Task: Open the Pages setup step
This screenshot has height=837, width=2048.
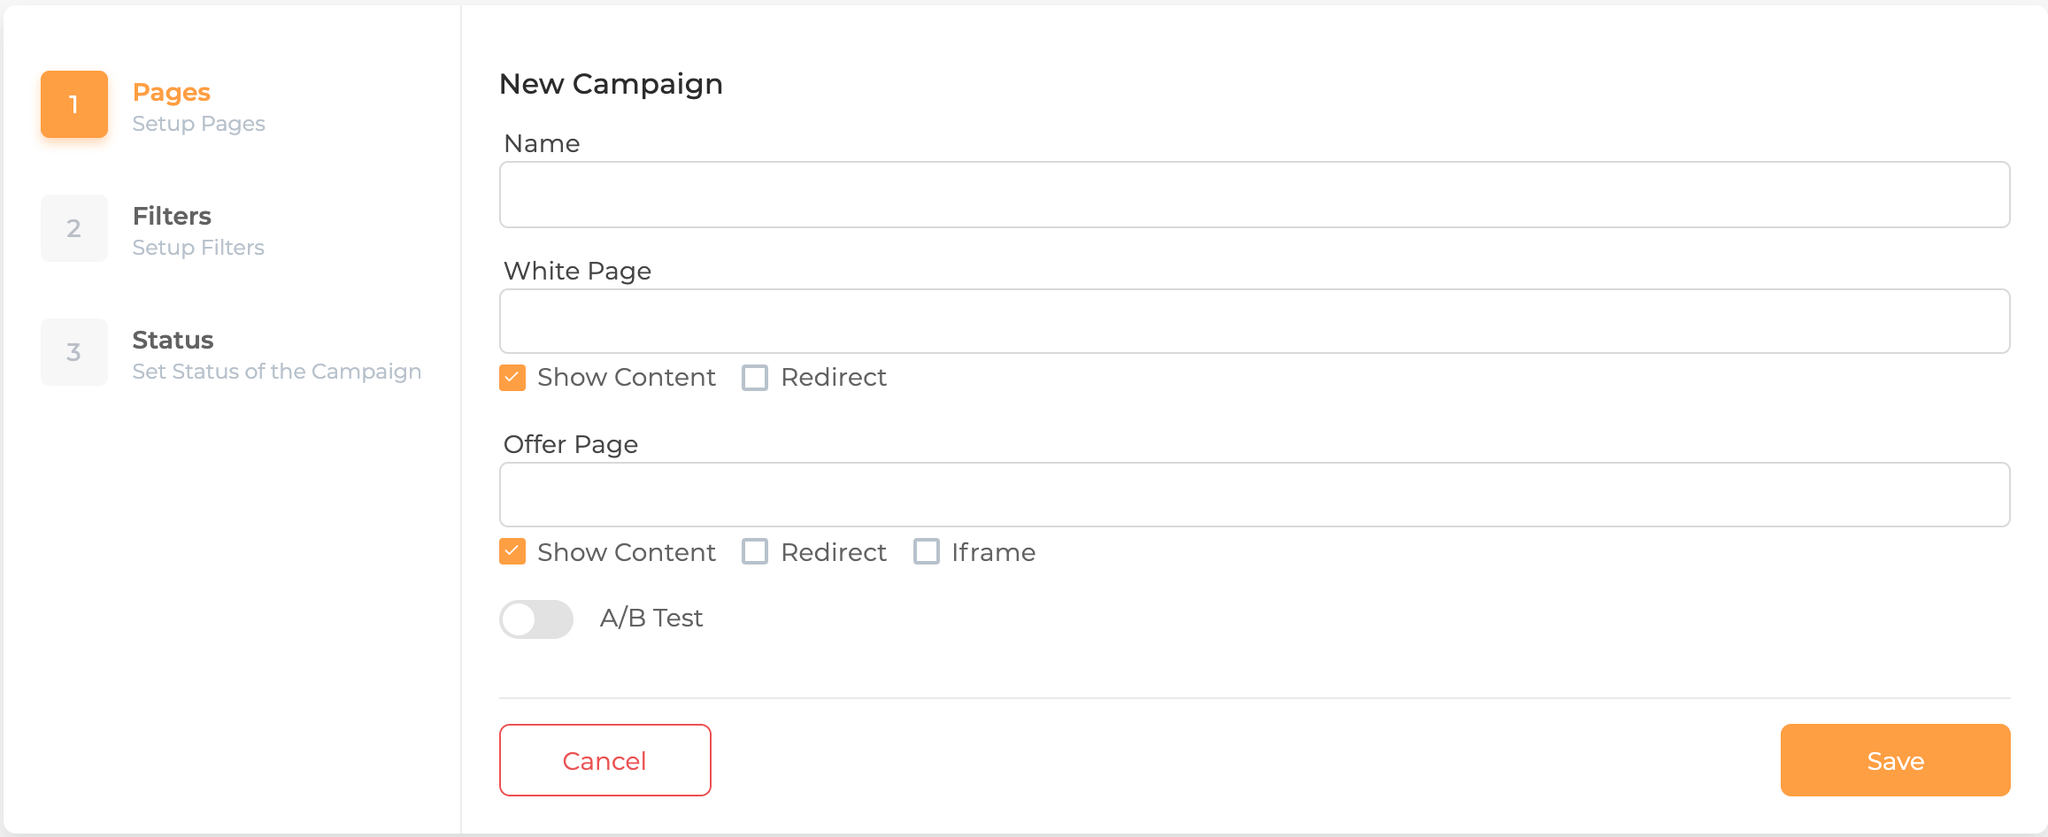Action: [171, 92]
